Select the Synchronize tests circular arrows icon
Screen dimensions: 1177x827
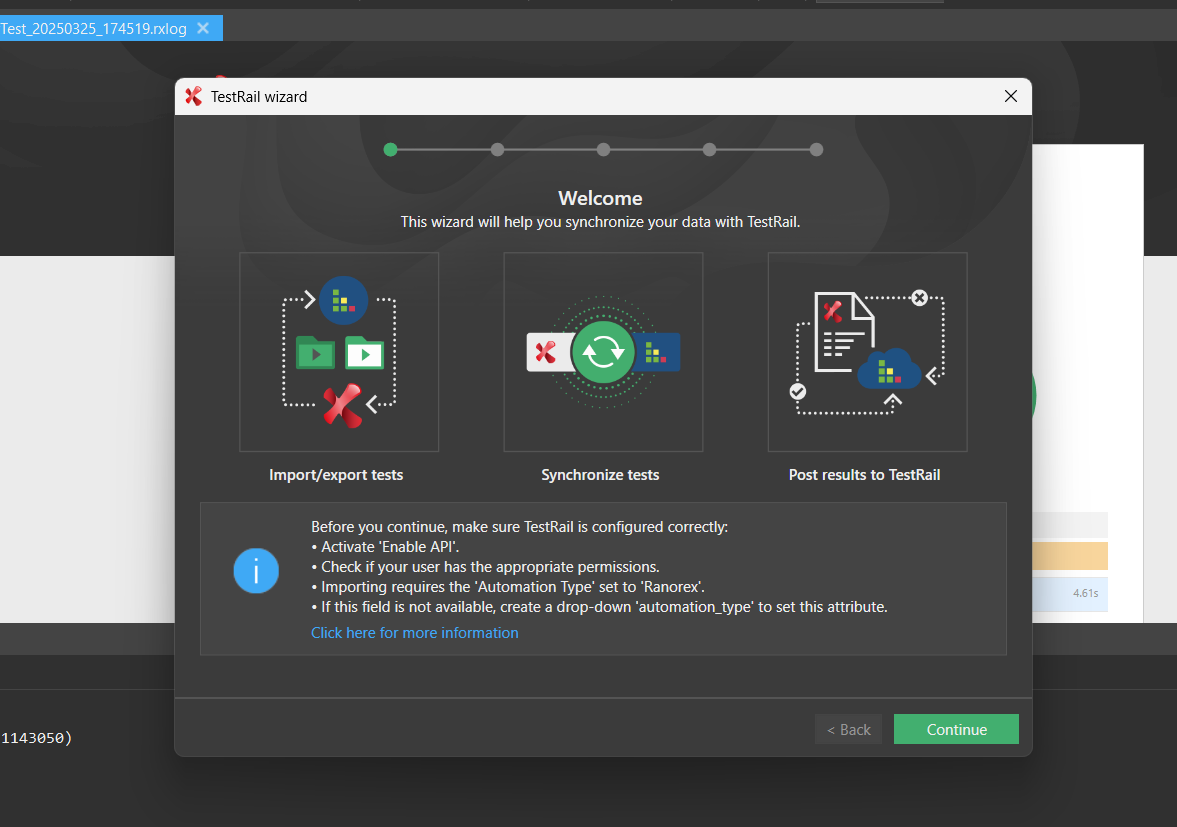(603, 352)
